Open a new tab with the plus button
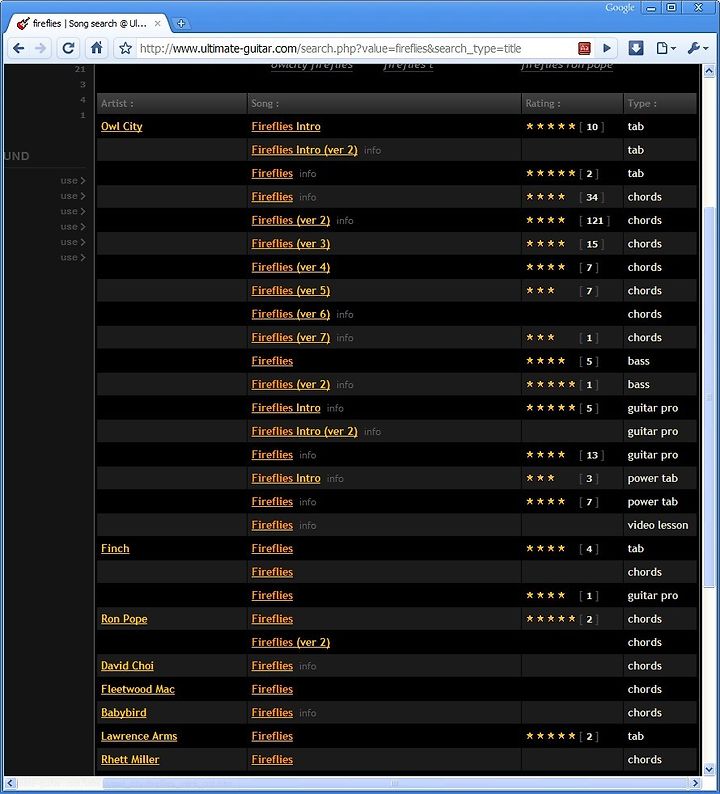720x794 pixels. point(181,23)
